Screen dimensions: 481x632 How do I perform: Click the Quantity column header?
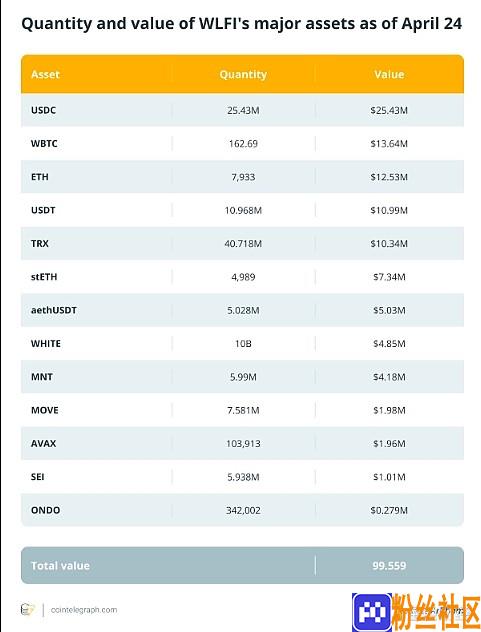coord(243,75)
